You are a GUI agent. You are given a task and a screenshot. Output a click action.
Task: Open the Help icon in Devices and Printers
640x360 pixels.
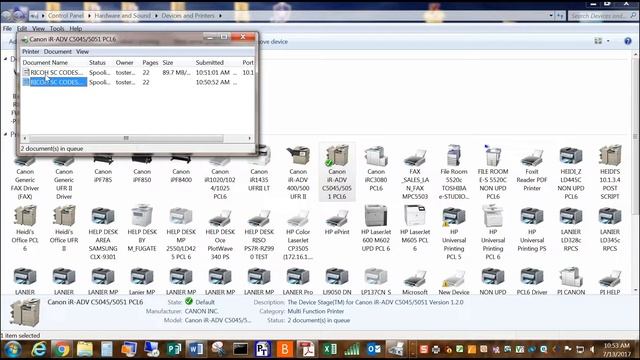click(x=628, y=41)
